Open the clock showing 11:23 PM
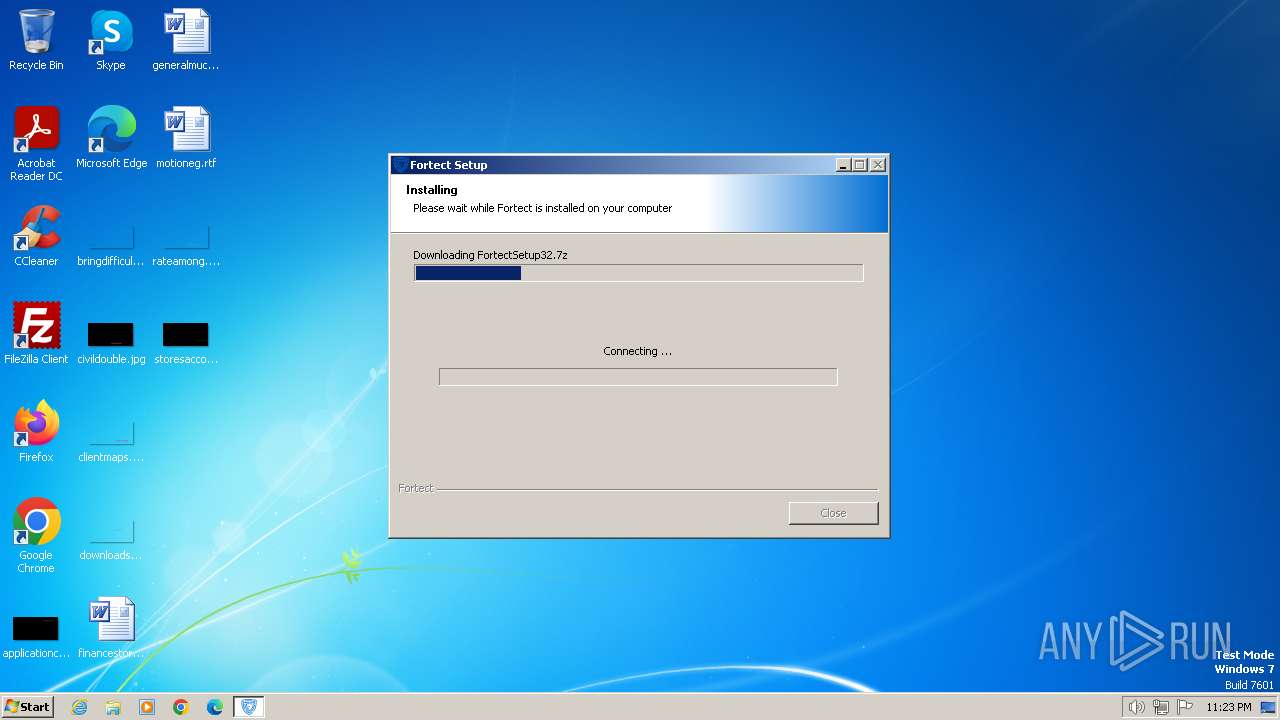 click(1228, 707)
